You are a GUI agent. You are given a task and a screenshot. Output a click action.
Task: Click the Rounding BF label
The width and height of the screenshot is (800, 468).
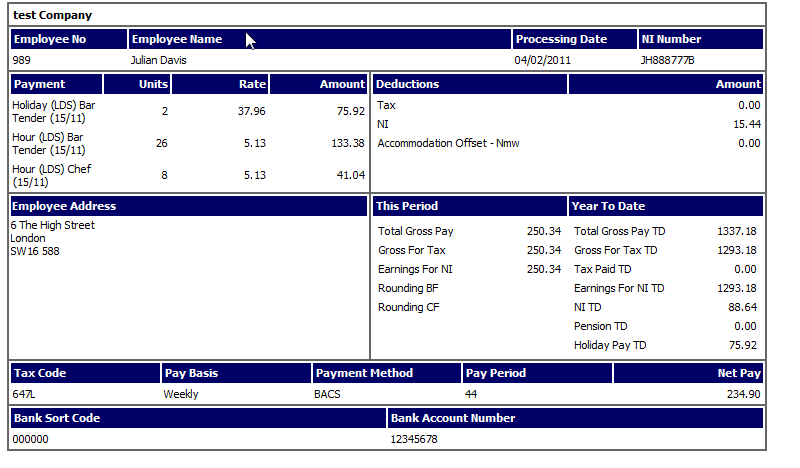coord(408,288)
